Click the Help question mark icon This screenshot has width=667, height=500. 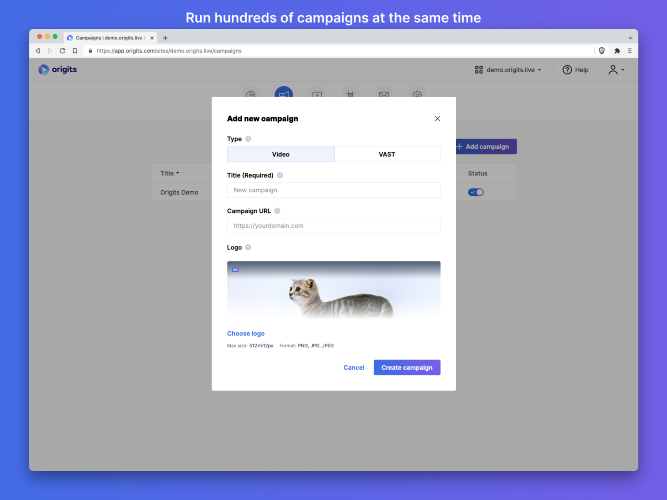pyautogui.click(x=567, y=70)
